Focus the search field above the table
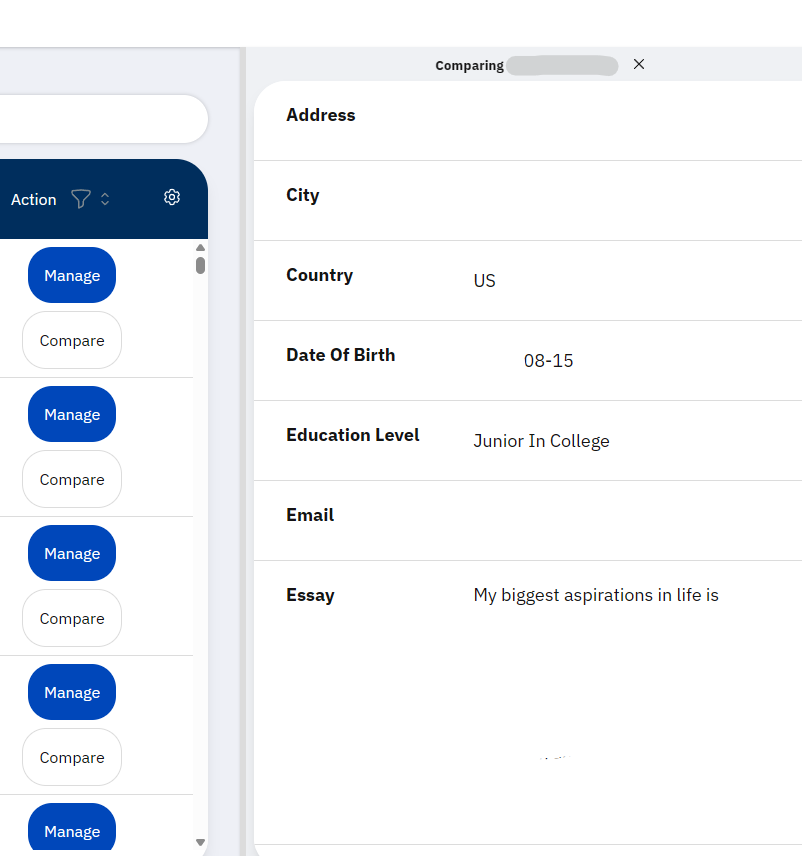This screenshot has height=856, width=802. tap(100, 120)
